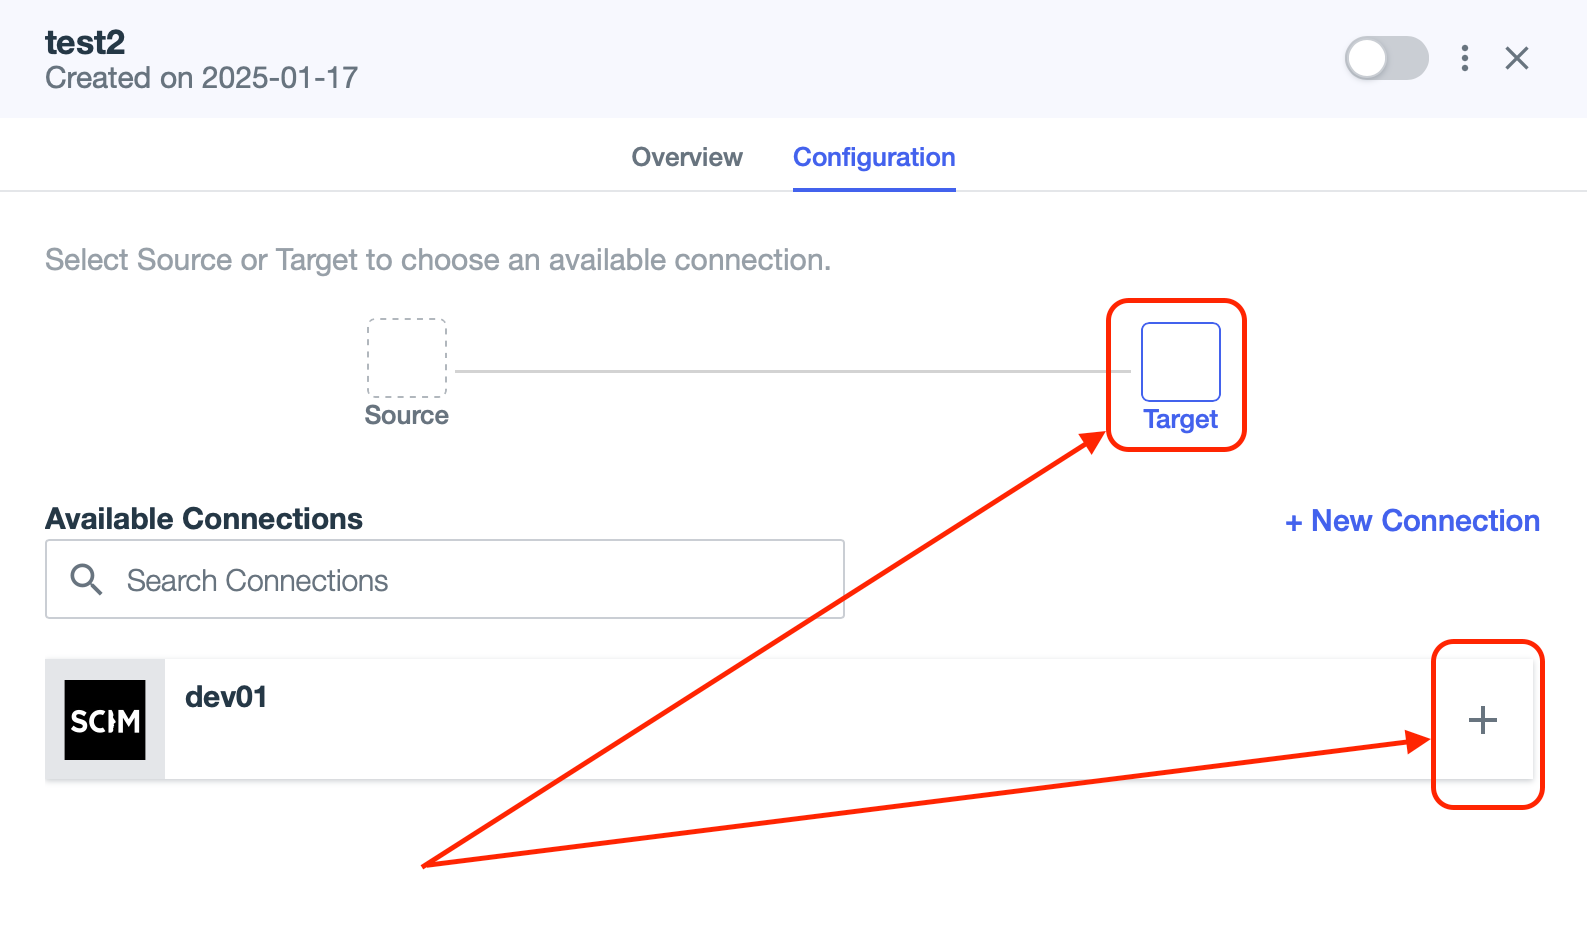1587x937 pixels.
Task: Click + New Connection link
Action: pos(1412,521)
